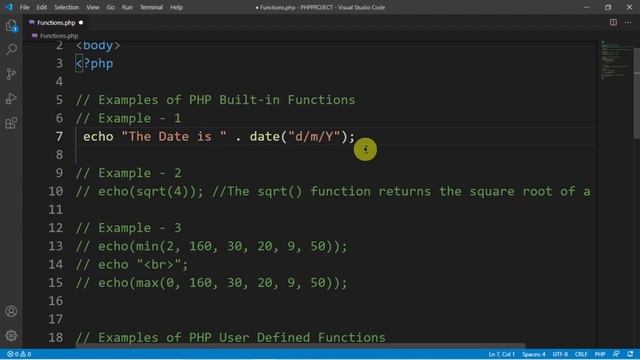Click comment "// Example - 1"

point(129,118)
